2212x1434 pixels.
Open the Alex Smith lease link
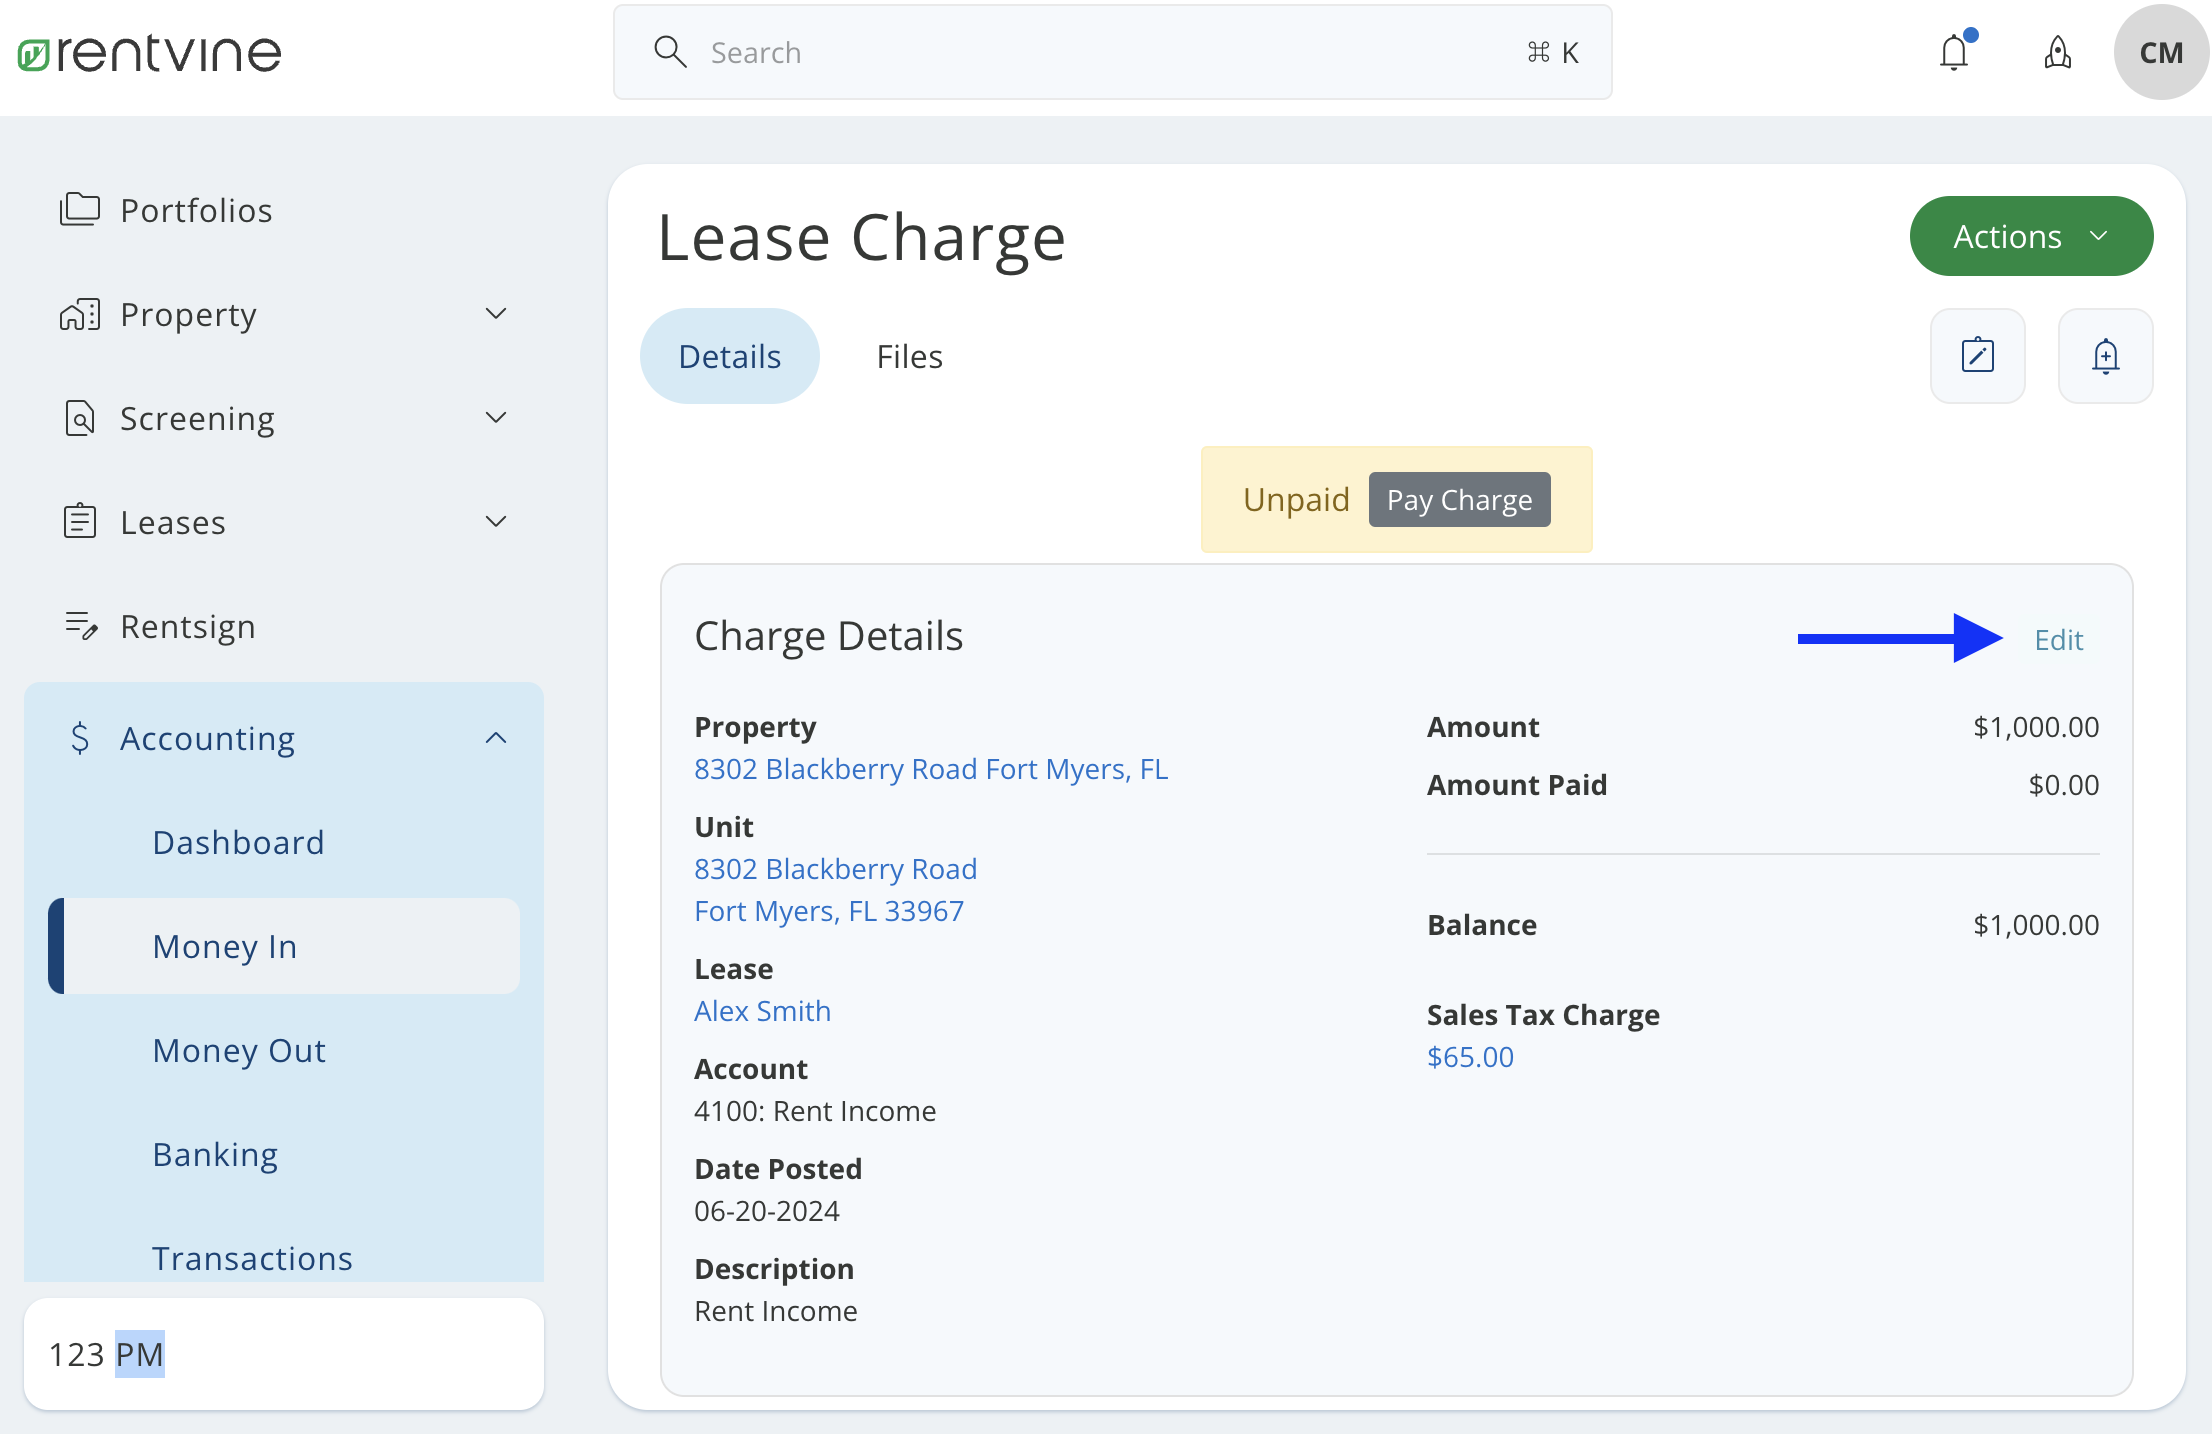[762, 1011]
